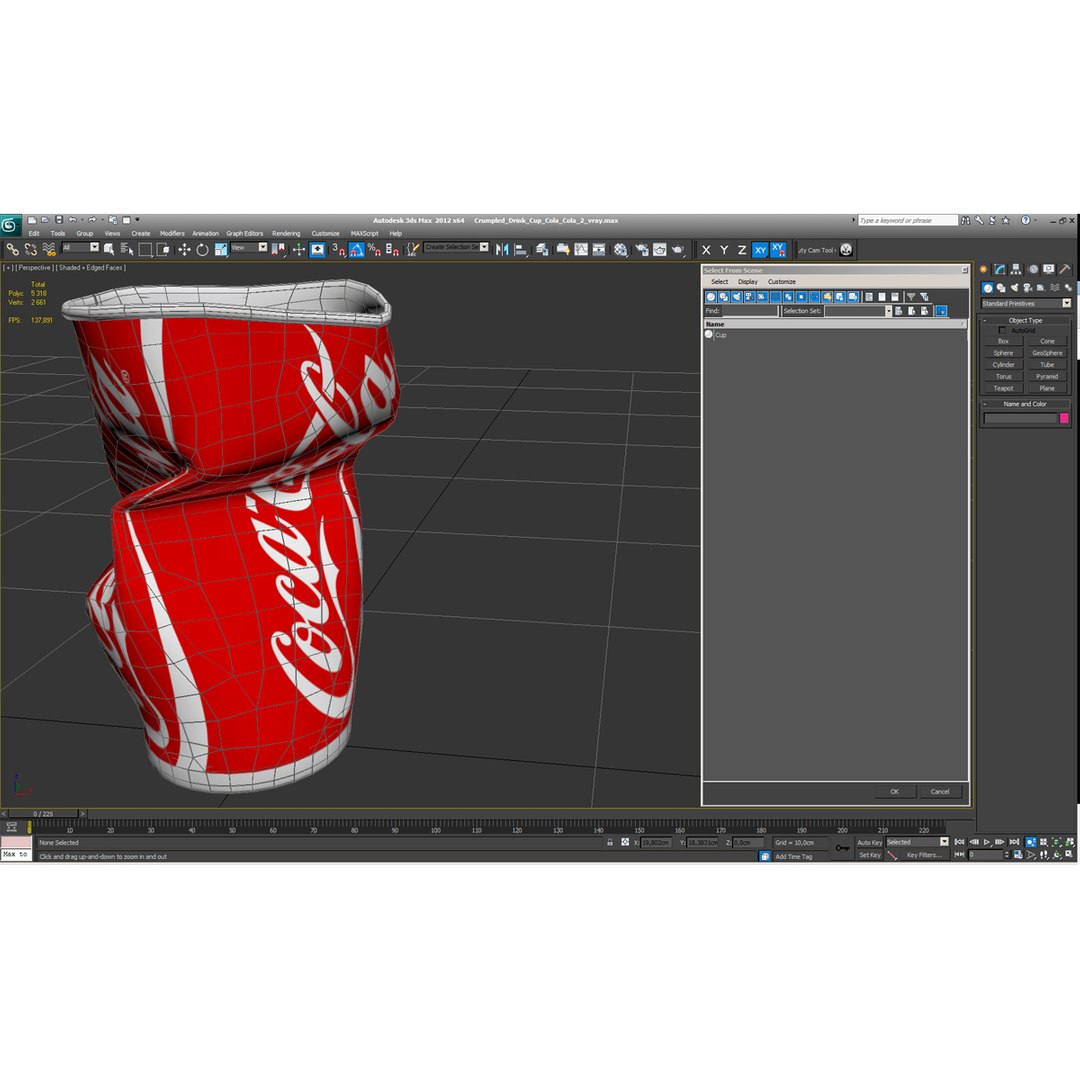Viewport: 1080px width, 1080px height.
Task: Open the selection filter 'All' dropdown
Action: (x=81, y=247)
